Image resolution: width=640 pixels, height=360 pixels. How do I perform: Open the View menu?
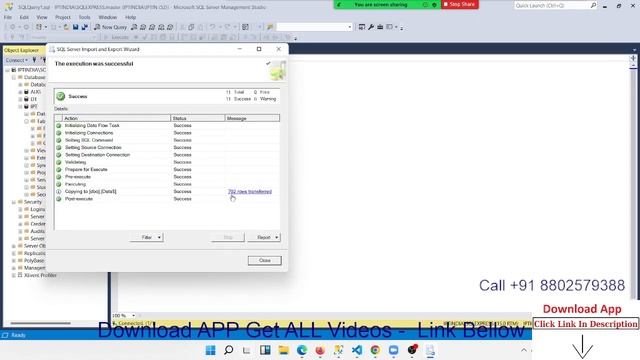pos(42,17)
